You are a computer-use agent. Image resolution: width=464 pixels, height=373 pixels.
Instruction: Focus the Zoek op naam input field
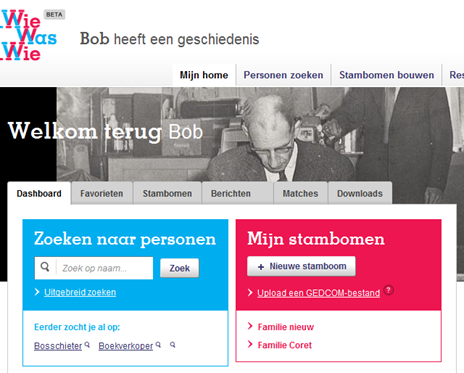click(x=104, y=268)
